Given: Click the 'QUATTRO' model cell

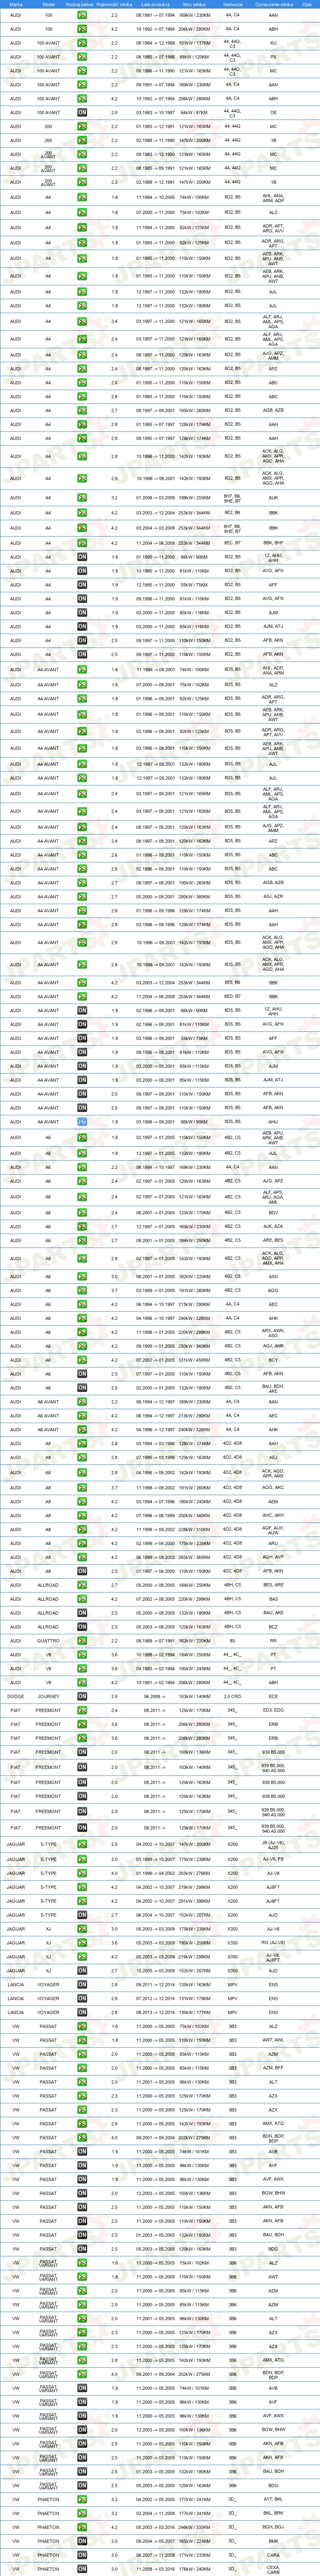Looking at the screenshot, I should click(x=48, y=1641).
